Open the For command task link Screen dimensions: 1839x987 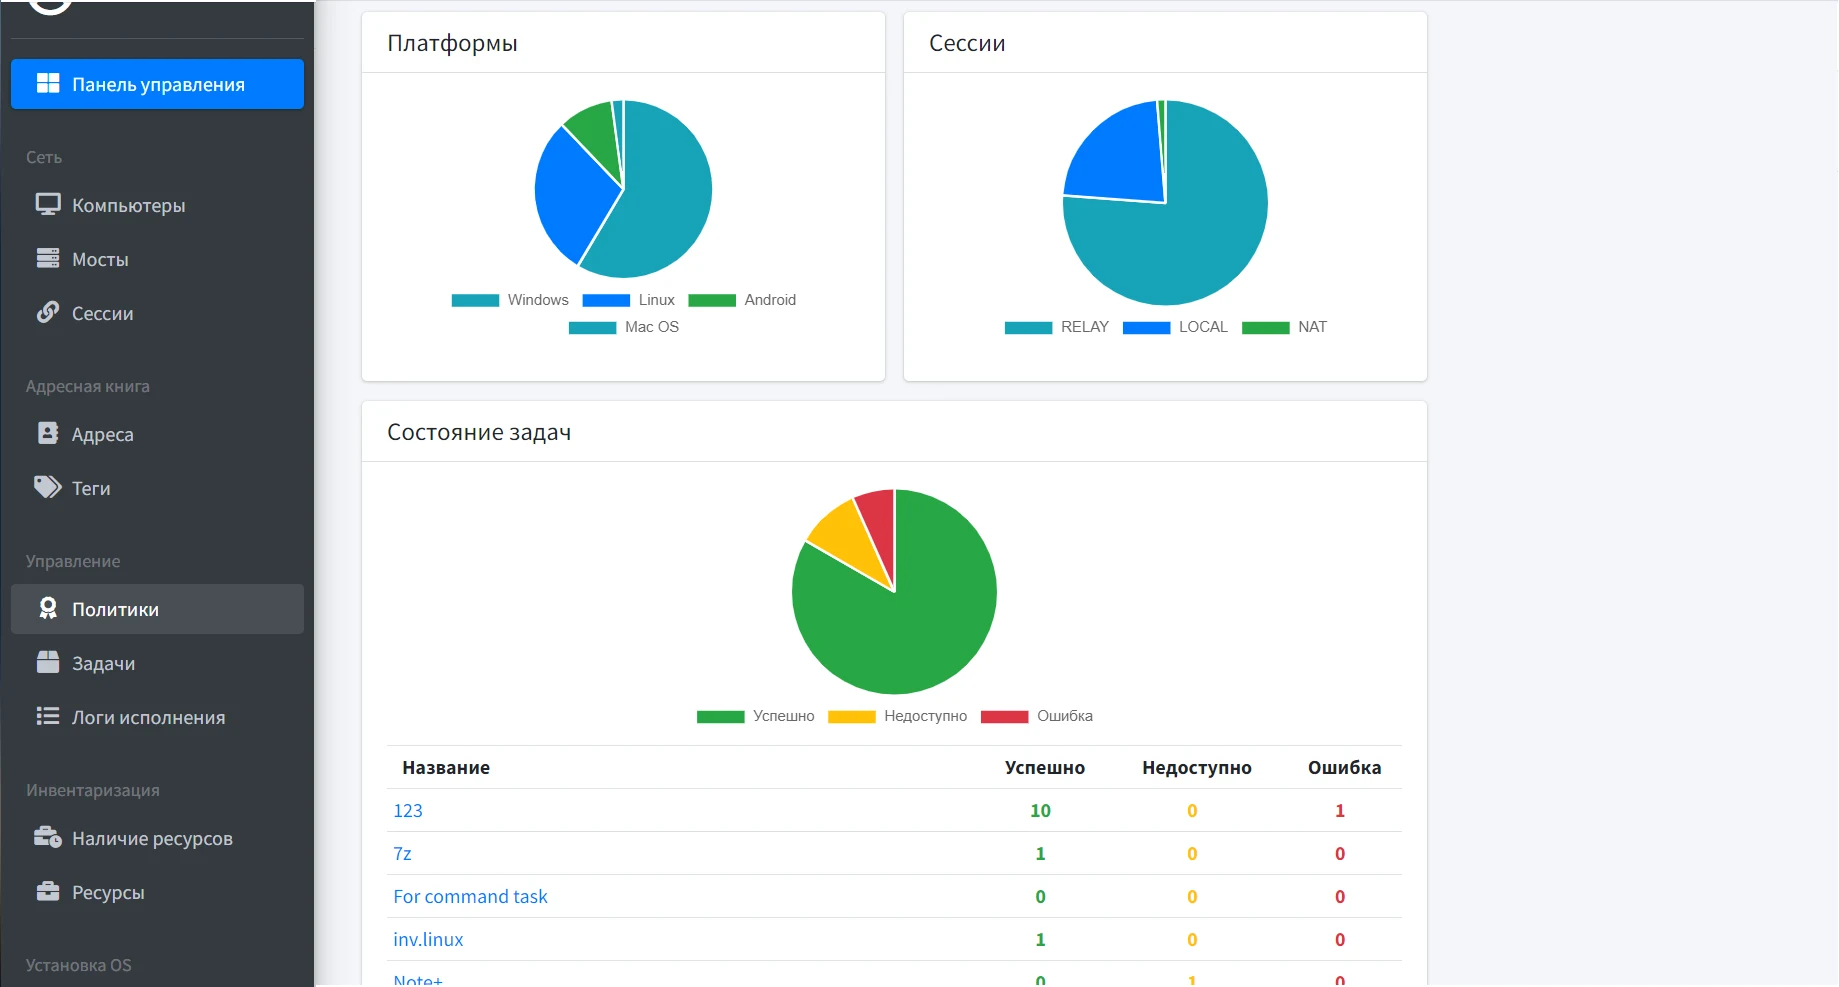click(x=470, y=896)
